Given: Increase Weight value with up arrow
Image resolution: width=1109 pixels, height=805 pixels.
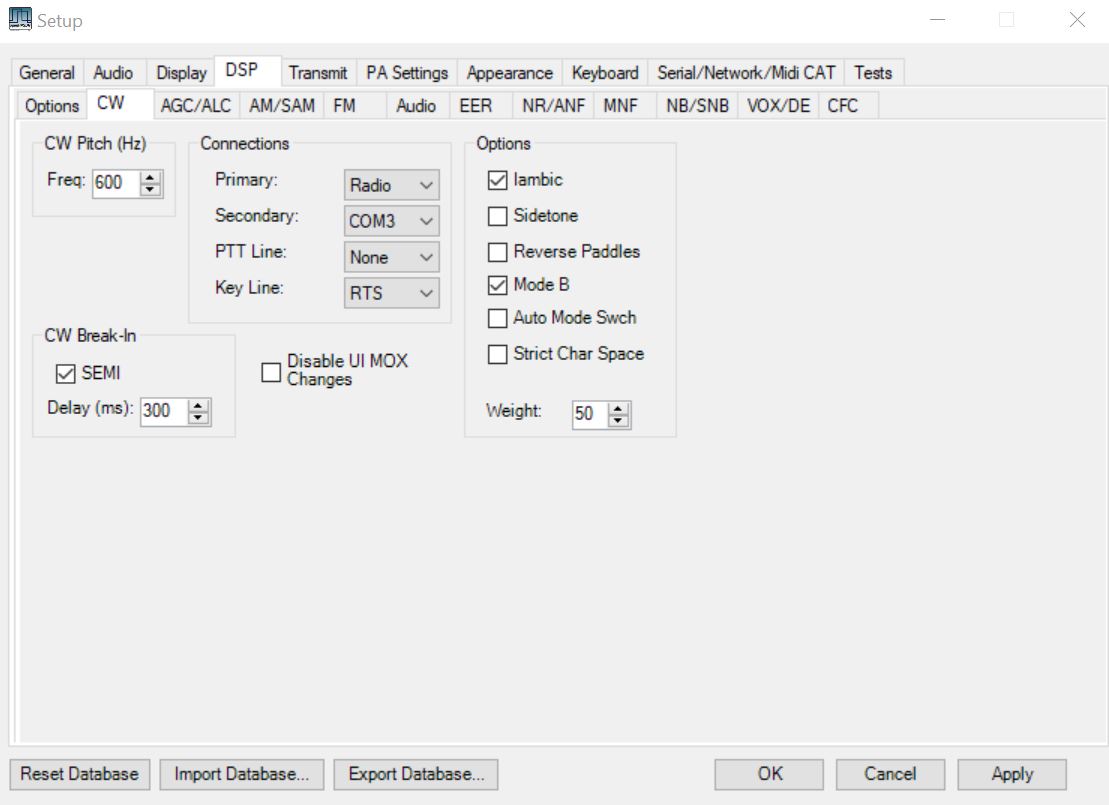Looking at the screenshot, I should click(618, 409).
